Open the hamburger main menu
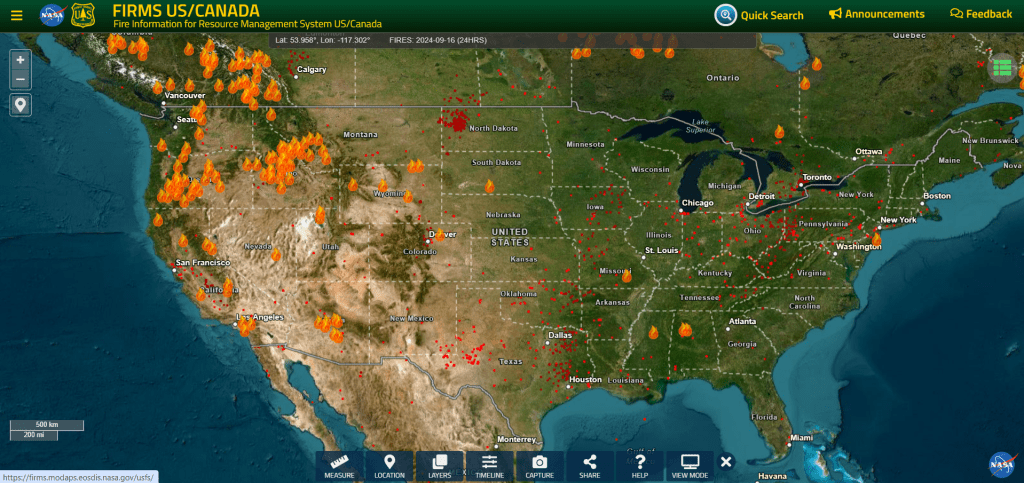 tap(16, 15)
